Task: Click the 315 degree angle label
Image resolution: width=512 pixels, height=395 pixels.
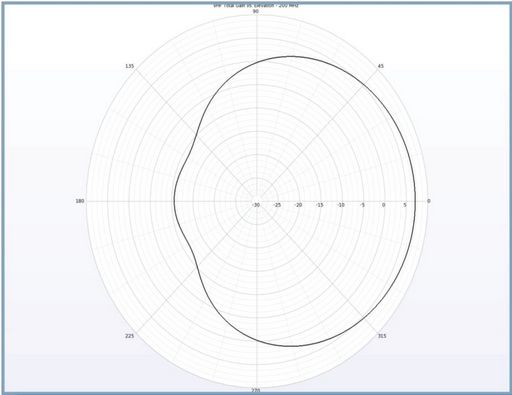Action: coord(382,336)
